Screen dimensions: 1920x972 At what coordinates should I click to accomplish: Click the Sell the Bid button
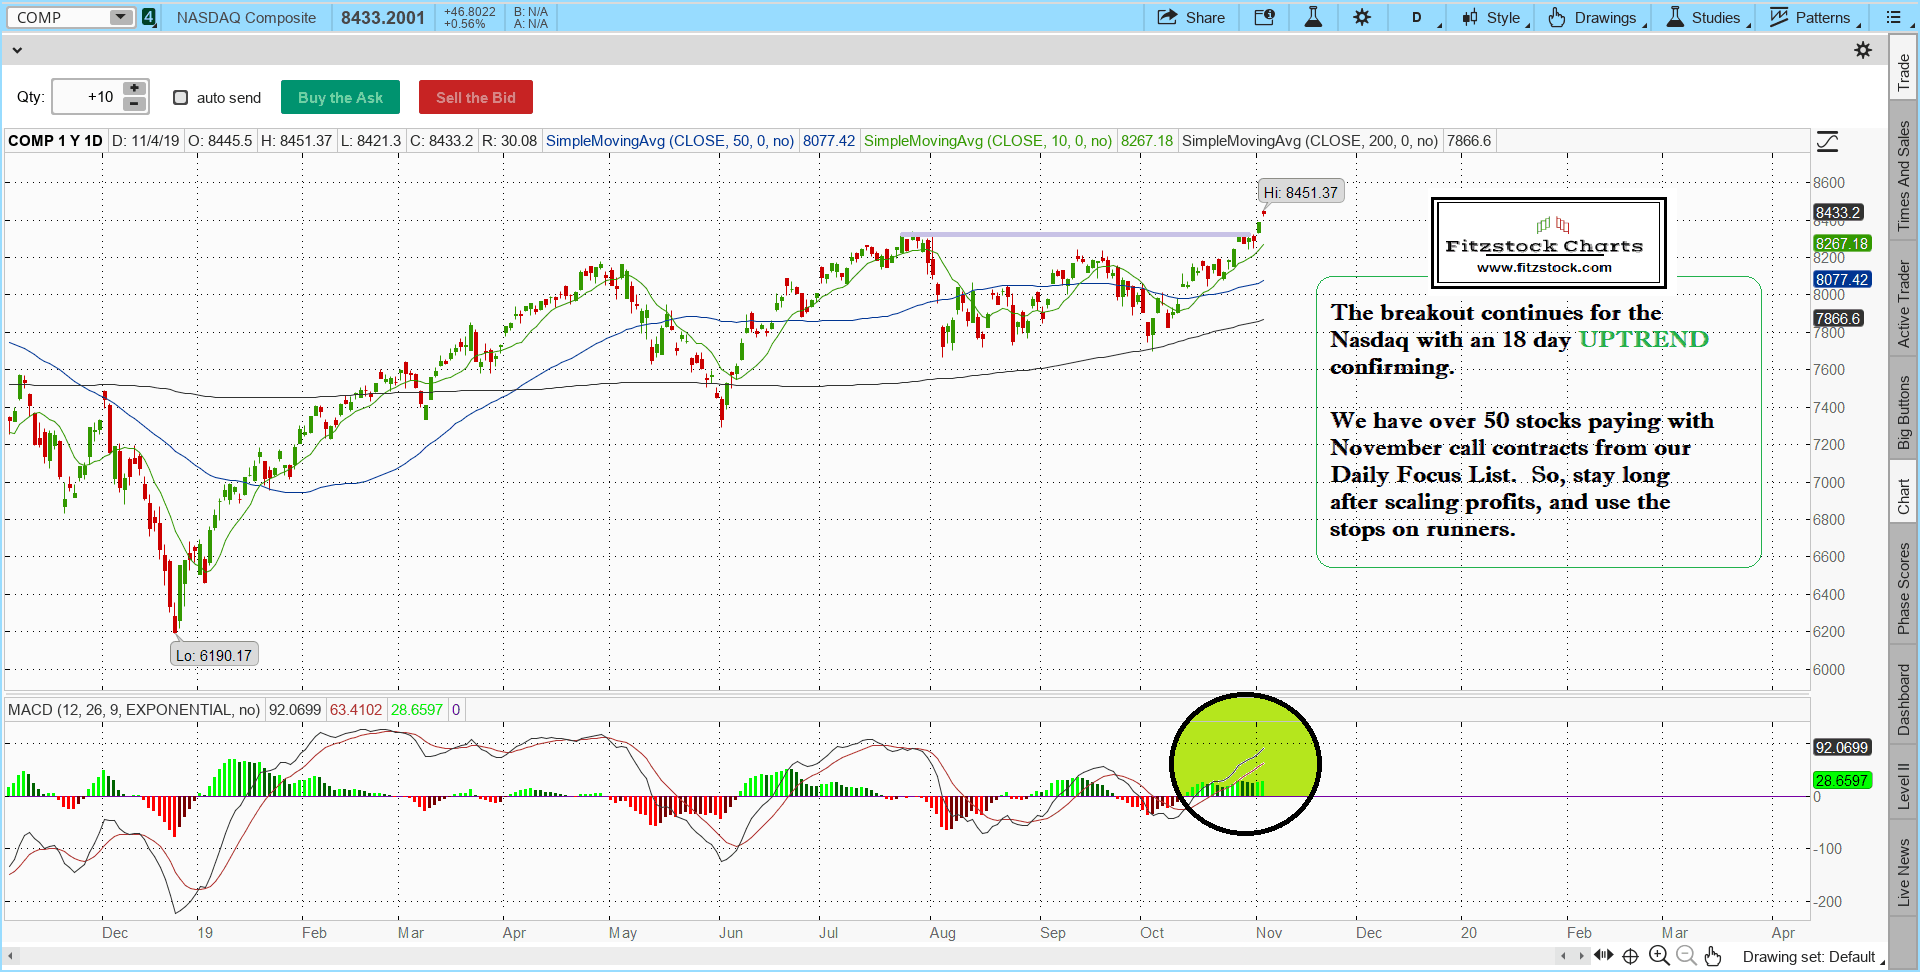(475, 98)
